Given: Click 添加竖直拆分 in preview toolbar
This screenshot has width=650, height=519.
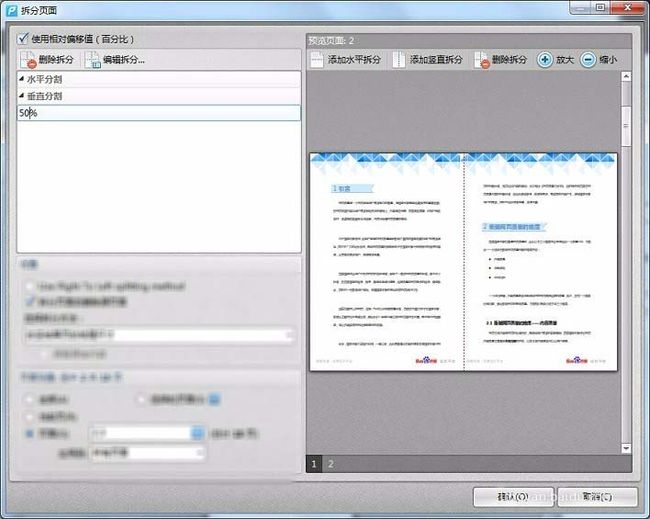Looking at the screenshot, I should coord(427,60).
